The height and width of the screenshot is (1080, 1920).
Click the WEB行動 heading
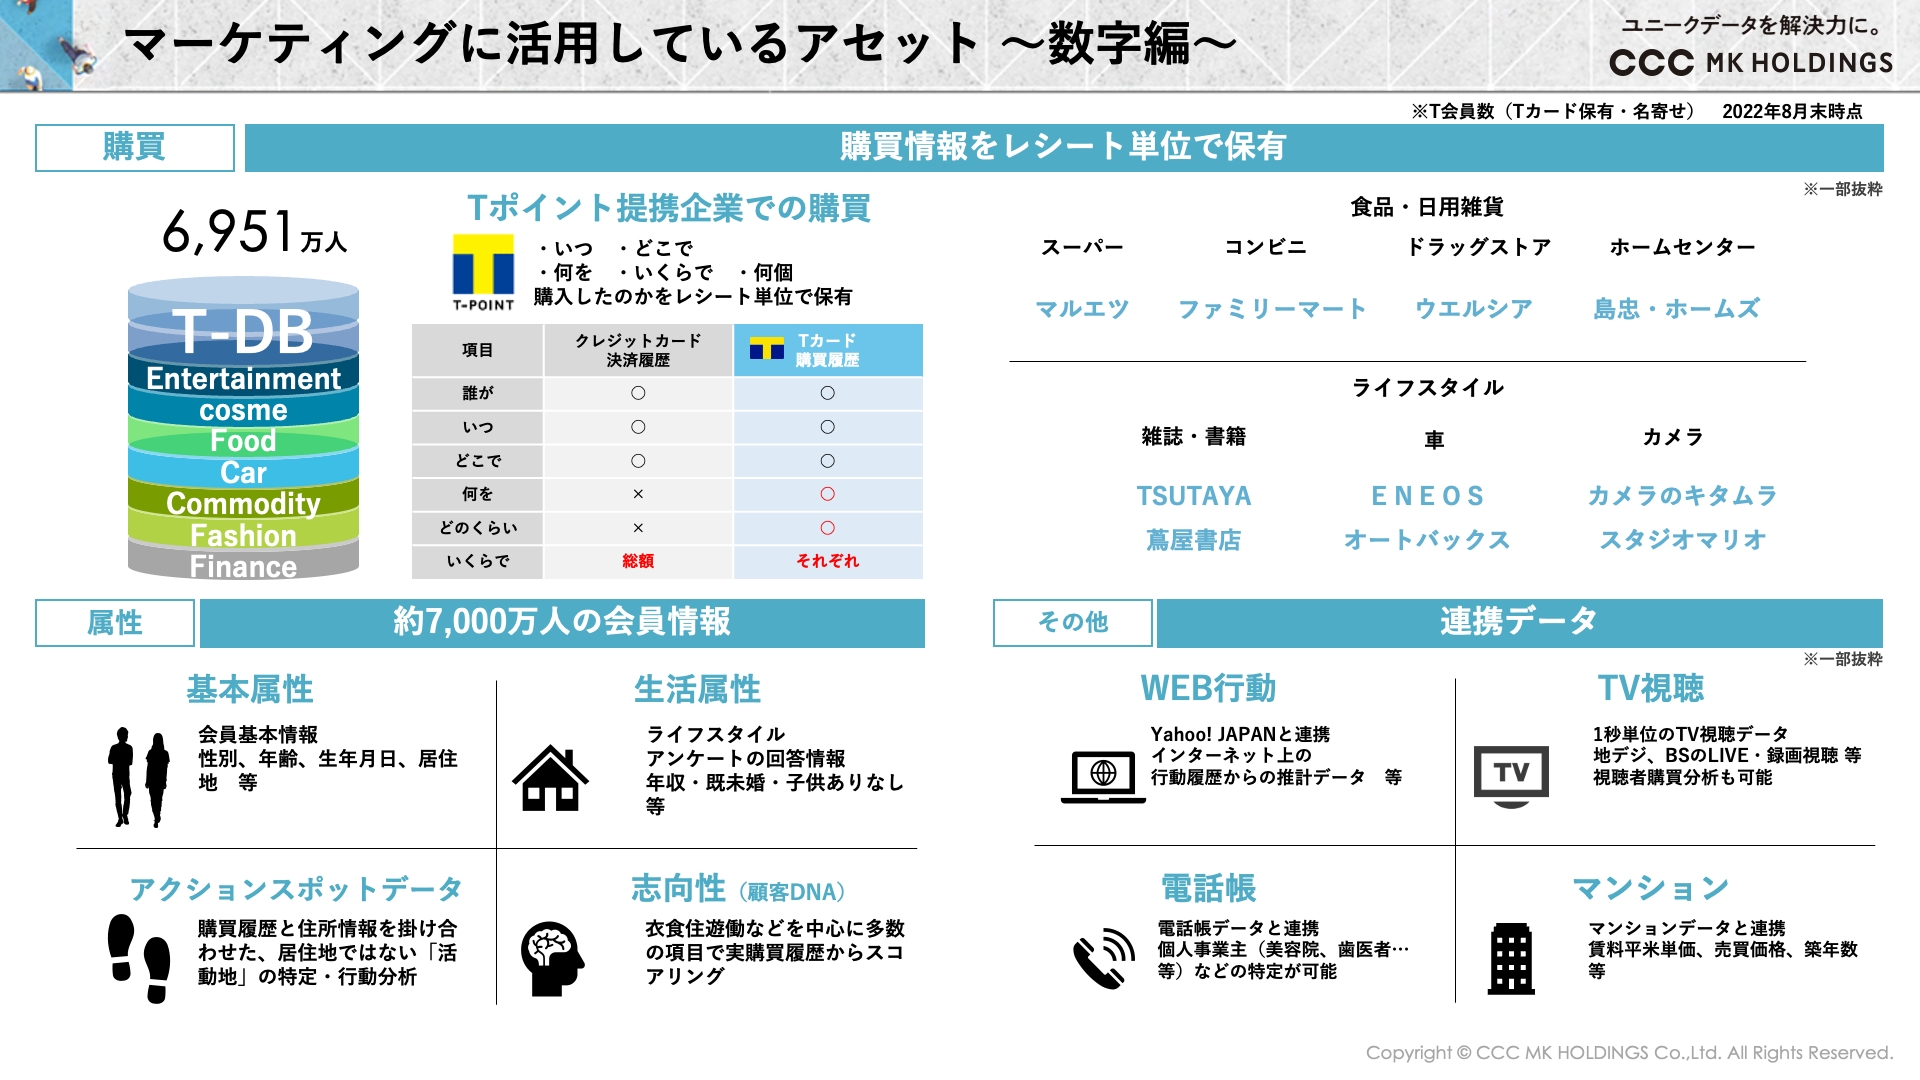point(1209,688)
